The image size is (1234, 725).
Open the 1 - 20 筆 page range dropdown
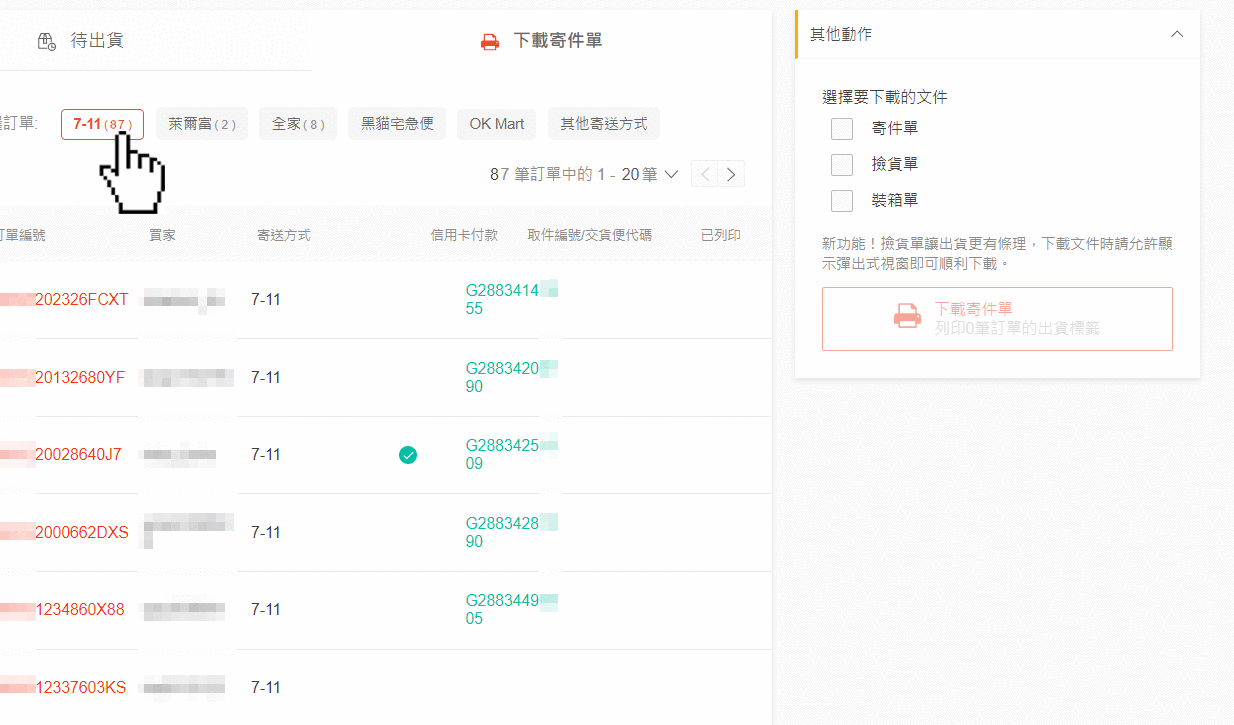pos(670,175)
